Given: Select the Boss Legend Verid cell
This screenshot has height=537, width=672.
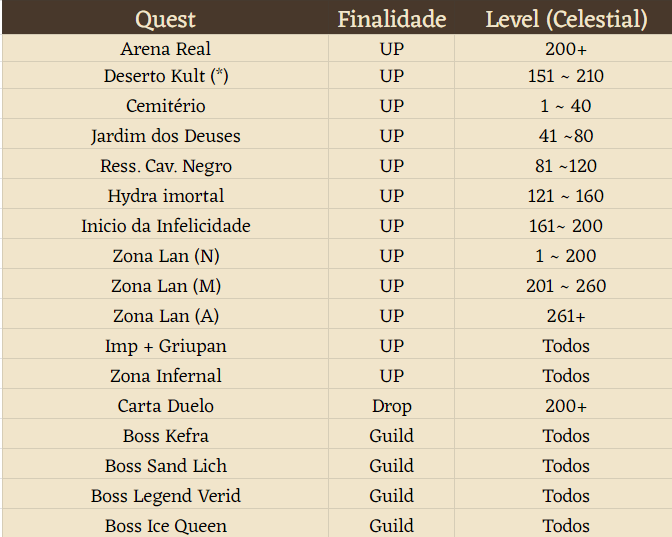Looking at the screenshot, I should tap(165, 494).
